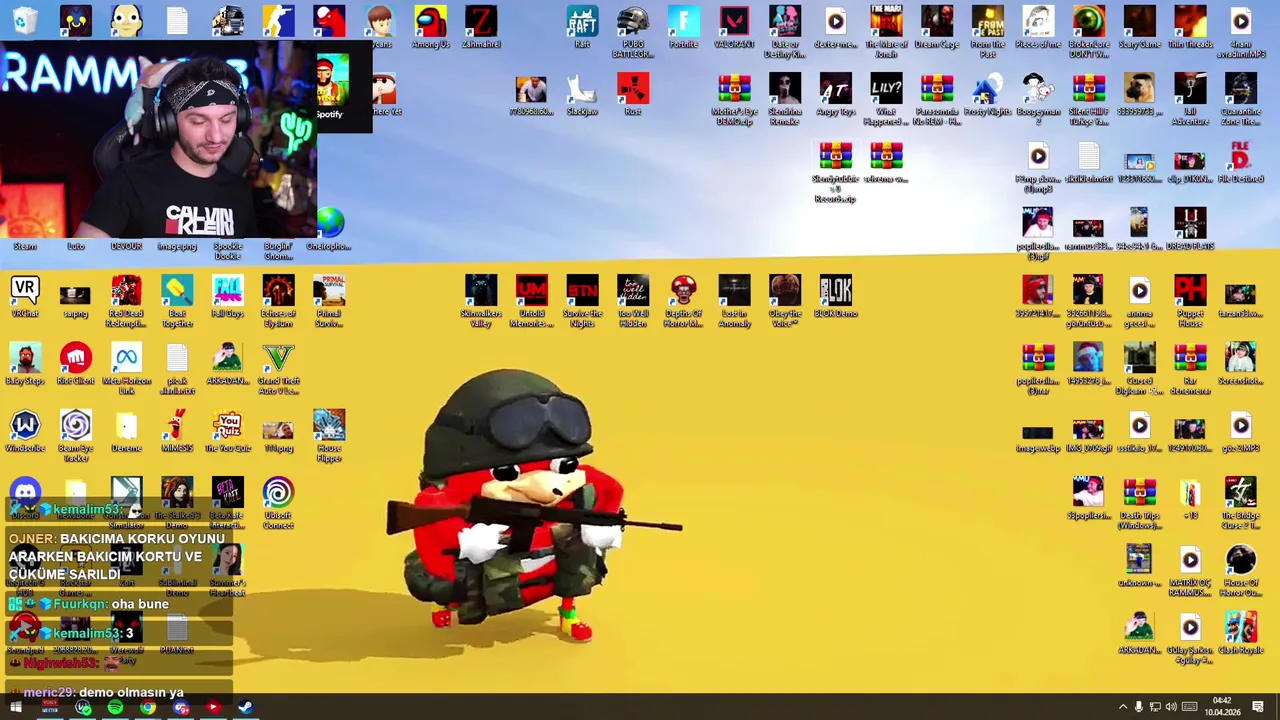
Task: Launch the Fall Guys shortcut
Action: 228,297
